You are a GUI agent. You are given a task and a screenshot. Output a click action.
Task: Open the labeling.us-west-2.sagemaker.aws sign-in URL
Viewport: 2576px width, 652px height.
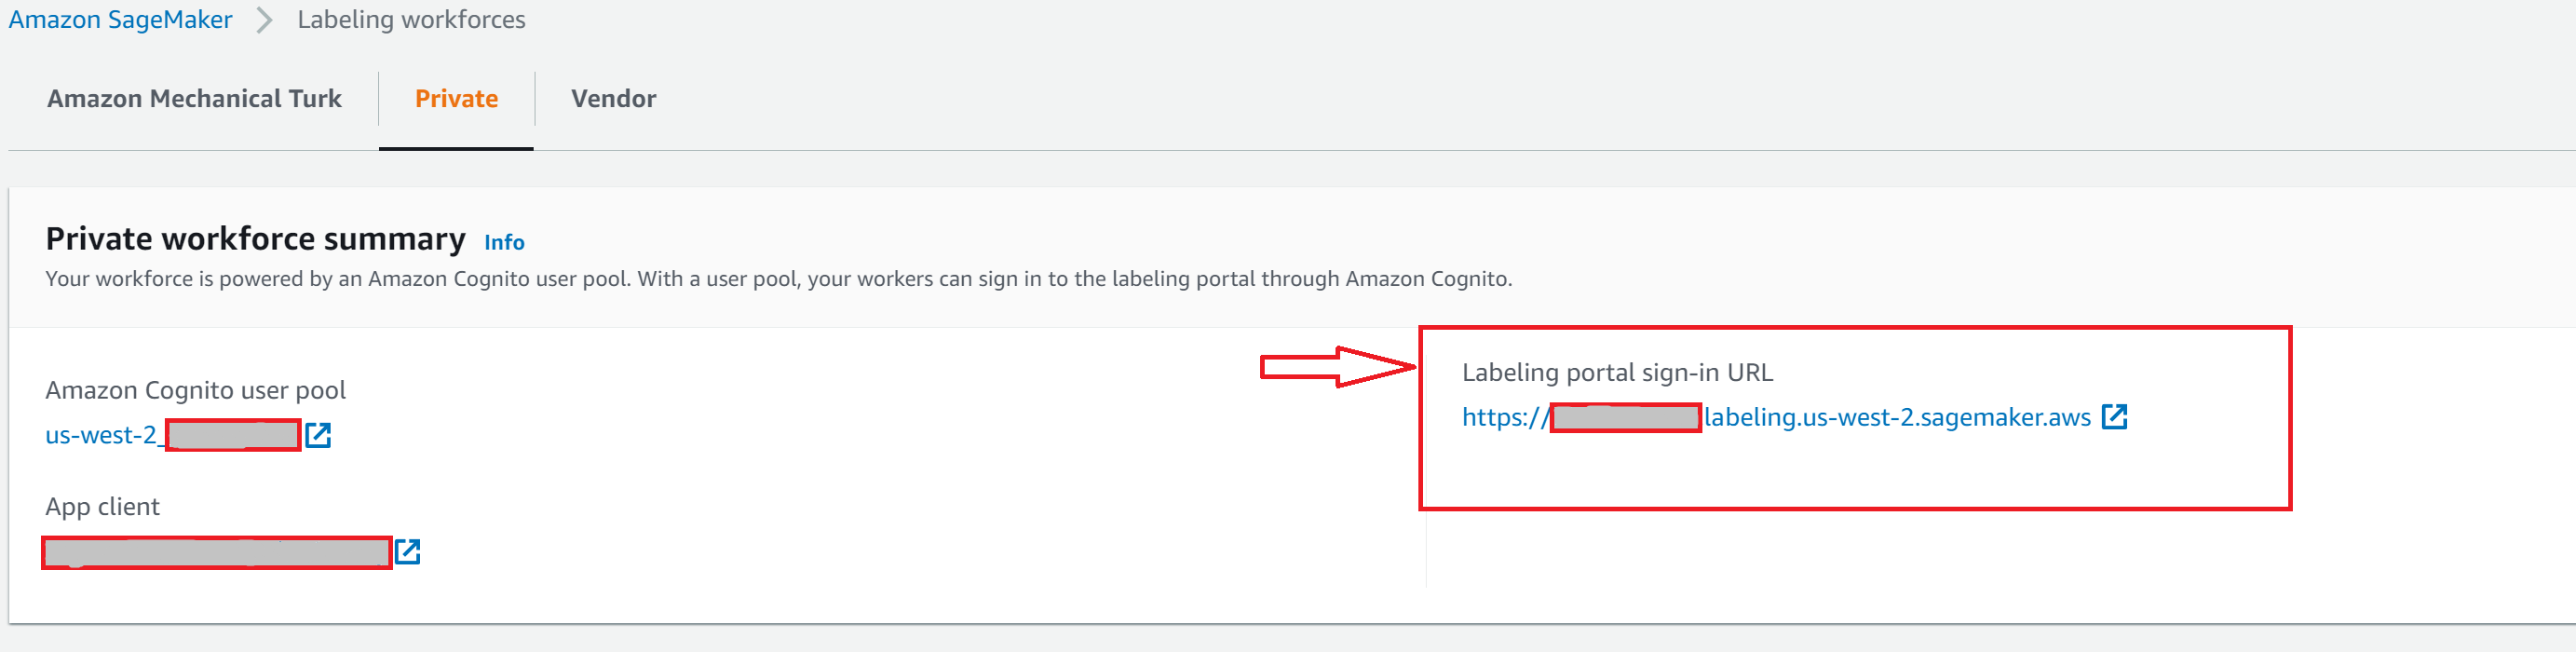[x=1776, y=417]
